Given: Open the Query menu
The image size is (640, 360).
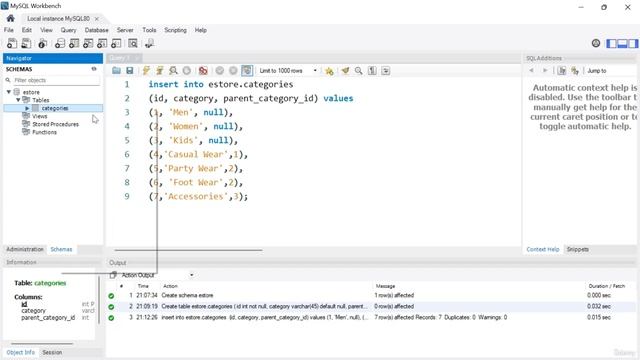Looking at the screenshot, I should [68, 30].
